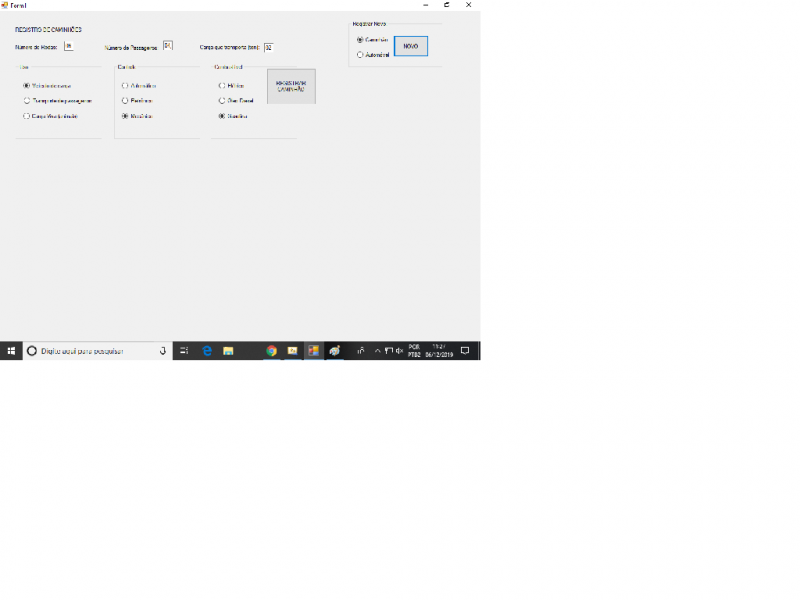Click the muted volume icon in the tray
The height and width of the screenshot is (600, 800).
399,351
